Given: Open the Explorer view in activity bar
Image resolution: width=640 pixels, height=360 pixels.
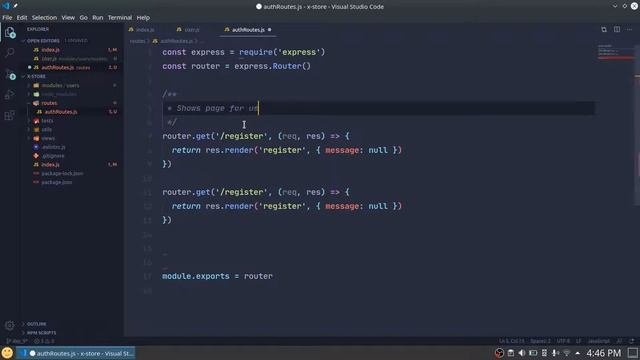Looking at the screenshot, I should tap(9, 33).
